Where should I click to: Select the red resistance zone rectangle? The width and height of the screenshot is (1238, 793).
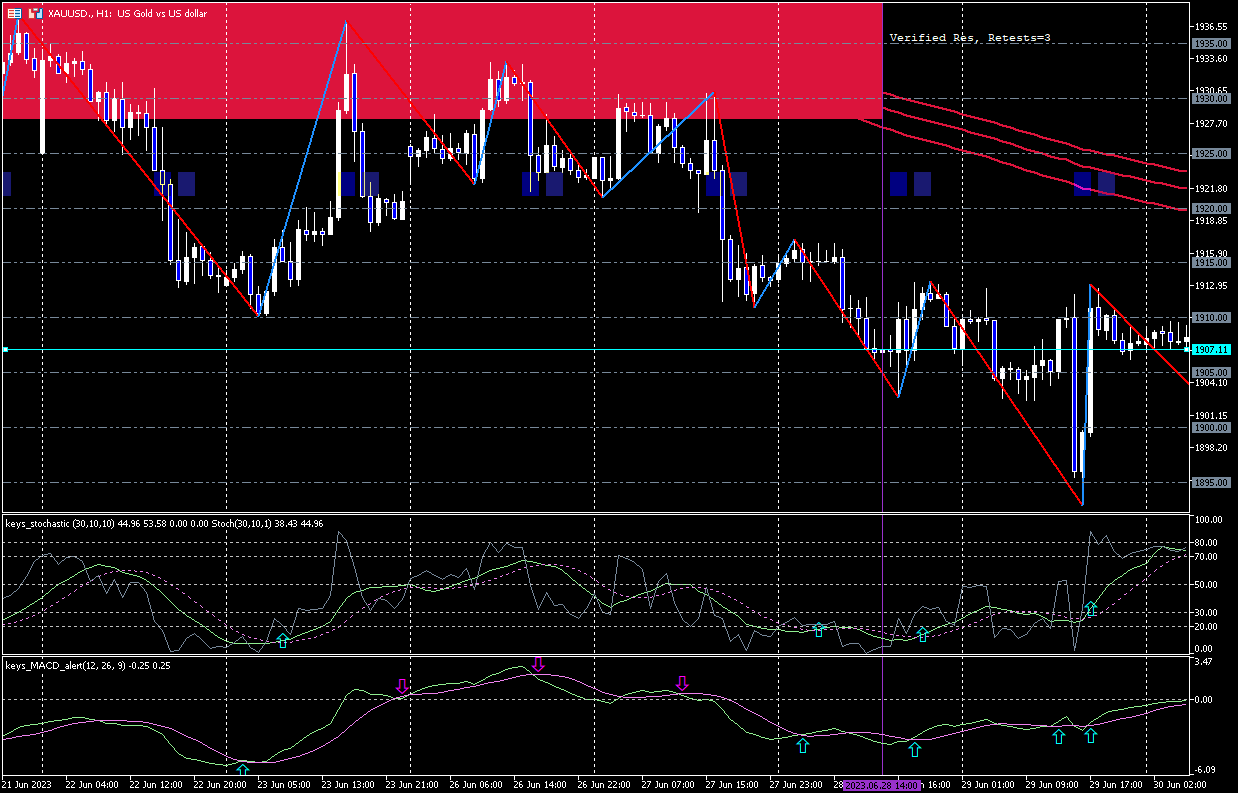pos(442,60)
